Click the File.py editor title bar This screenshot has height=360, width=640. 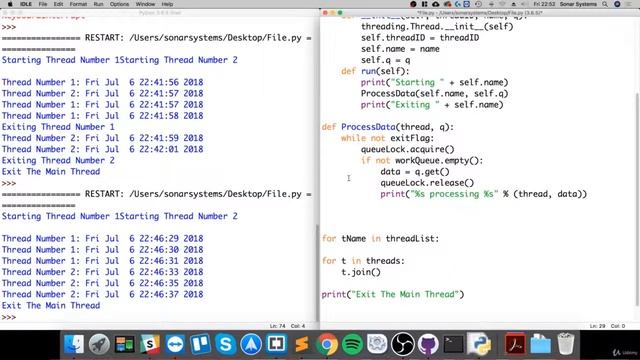pos(480,13)
